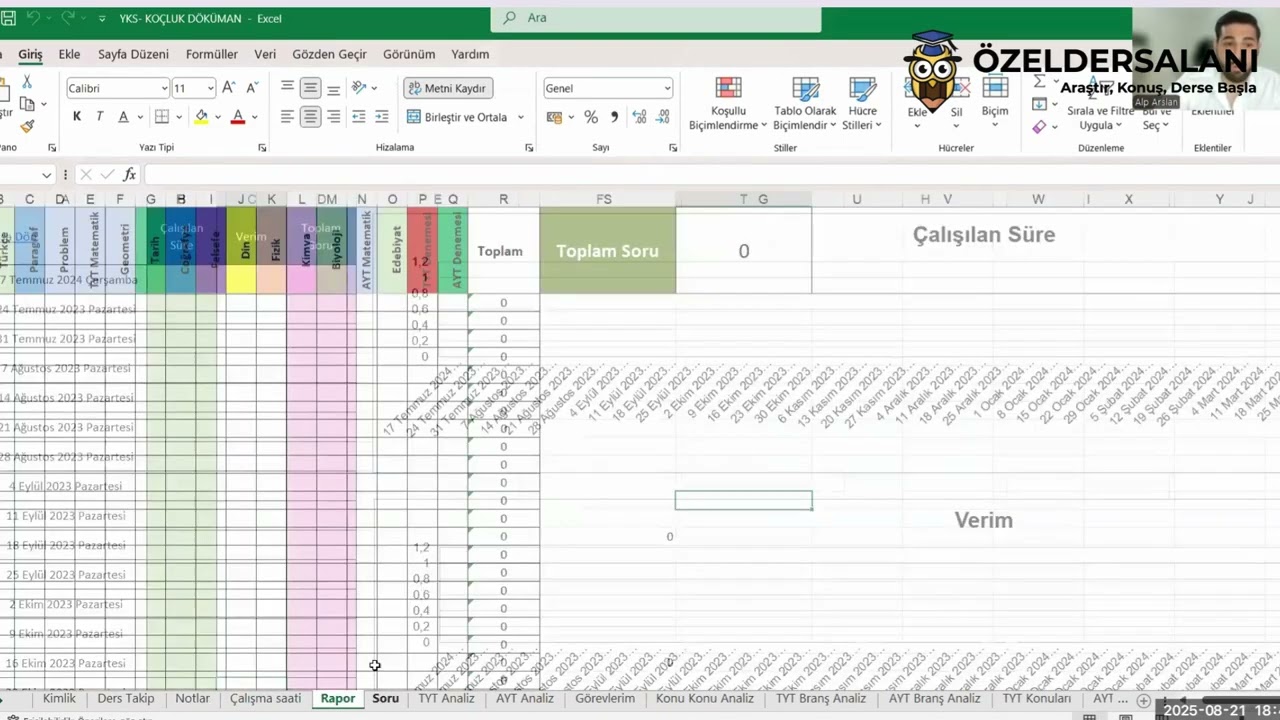This screenshot has width=1280, height=720.
Task: Open Hizalama dialog launcher
Action: pyautogui.click(x=529, y=148)
